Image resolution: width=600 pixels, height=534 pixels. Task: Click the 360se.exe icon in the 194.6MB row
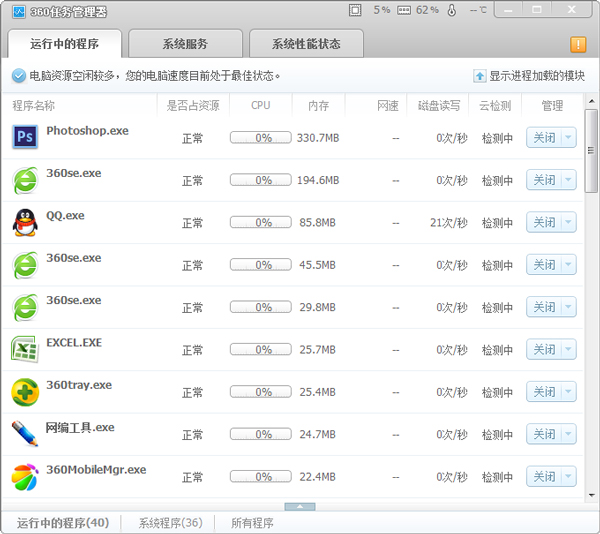pos(25,180)
